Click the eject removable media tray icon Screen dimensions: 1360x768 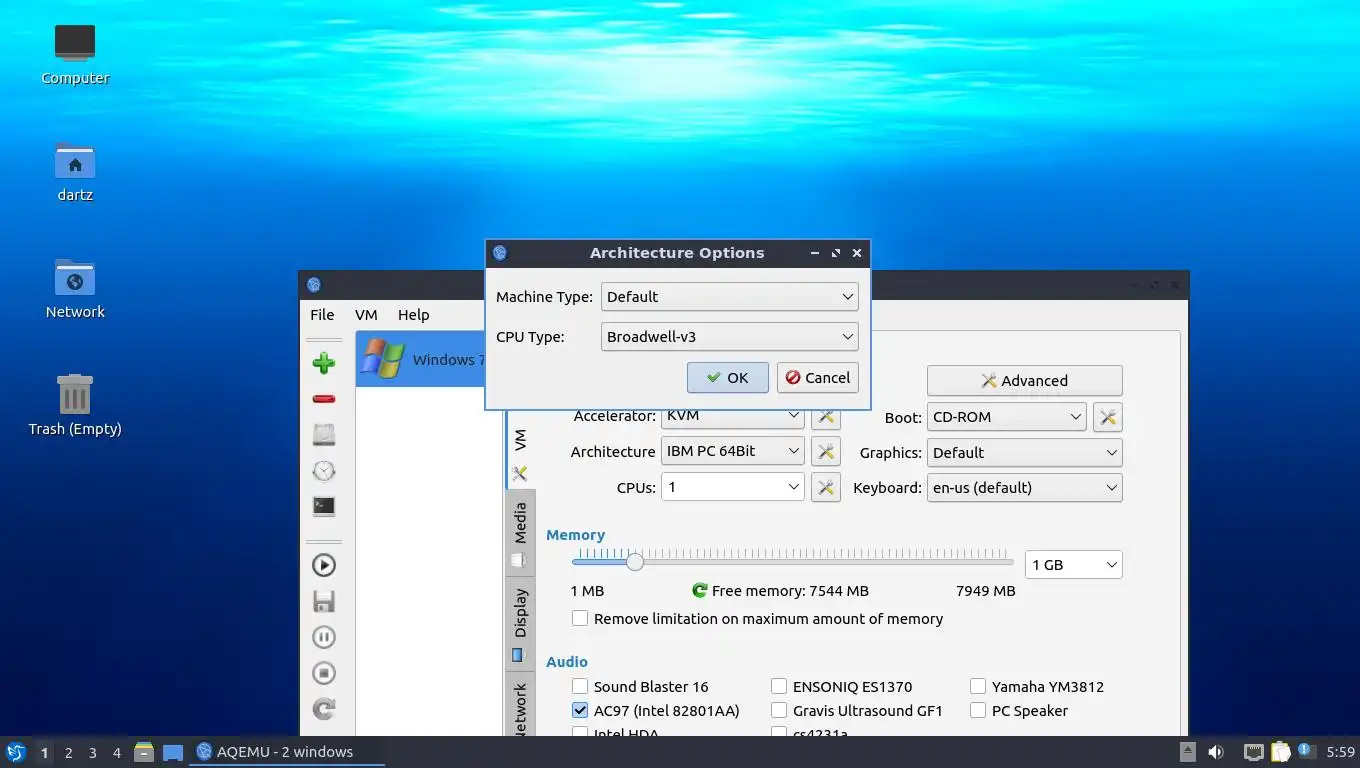pyautogui.click(x=1187, y=752)
